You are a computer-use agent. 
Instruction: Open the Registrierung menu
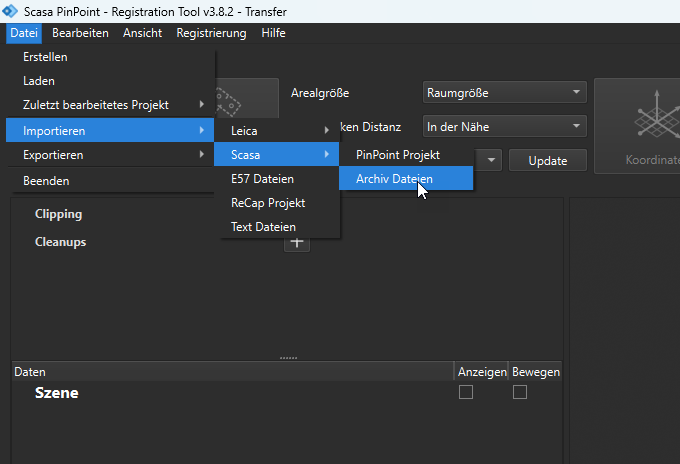coord(211,33)
